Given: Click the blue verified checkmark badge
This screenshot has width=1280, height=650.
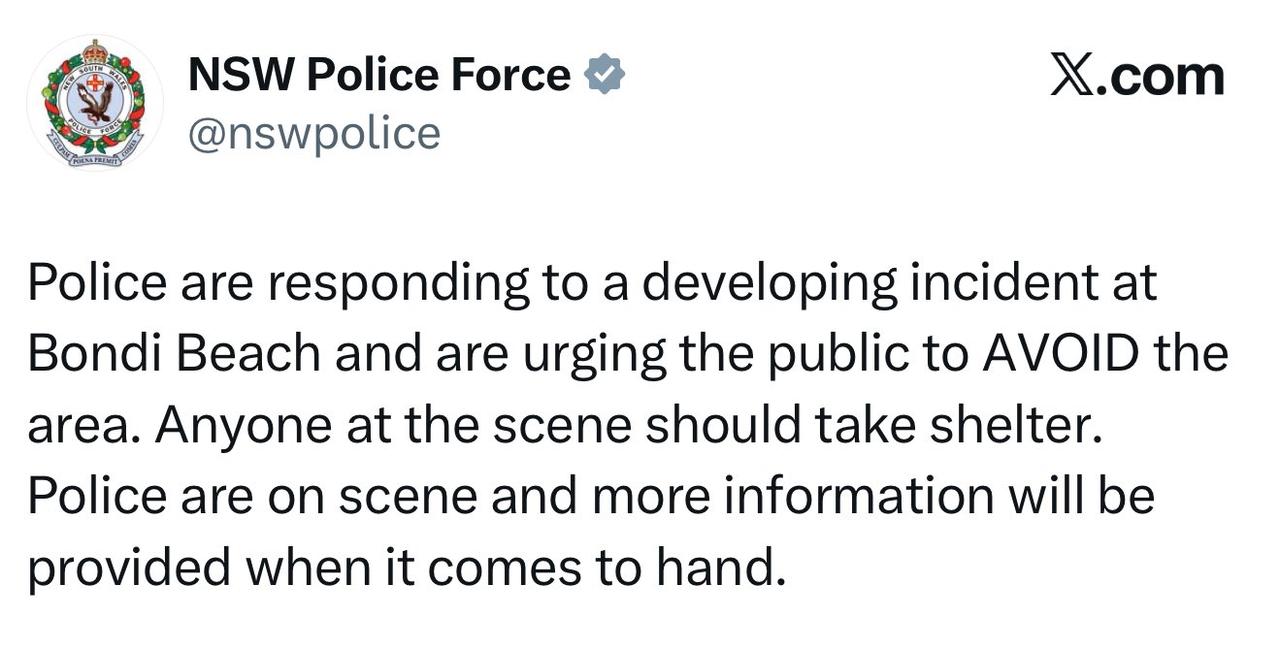Looking at the screenshot, I should pyautogui.click(x=604, y=75).
